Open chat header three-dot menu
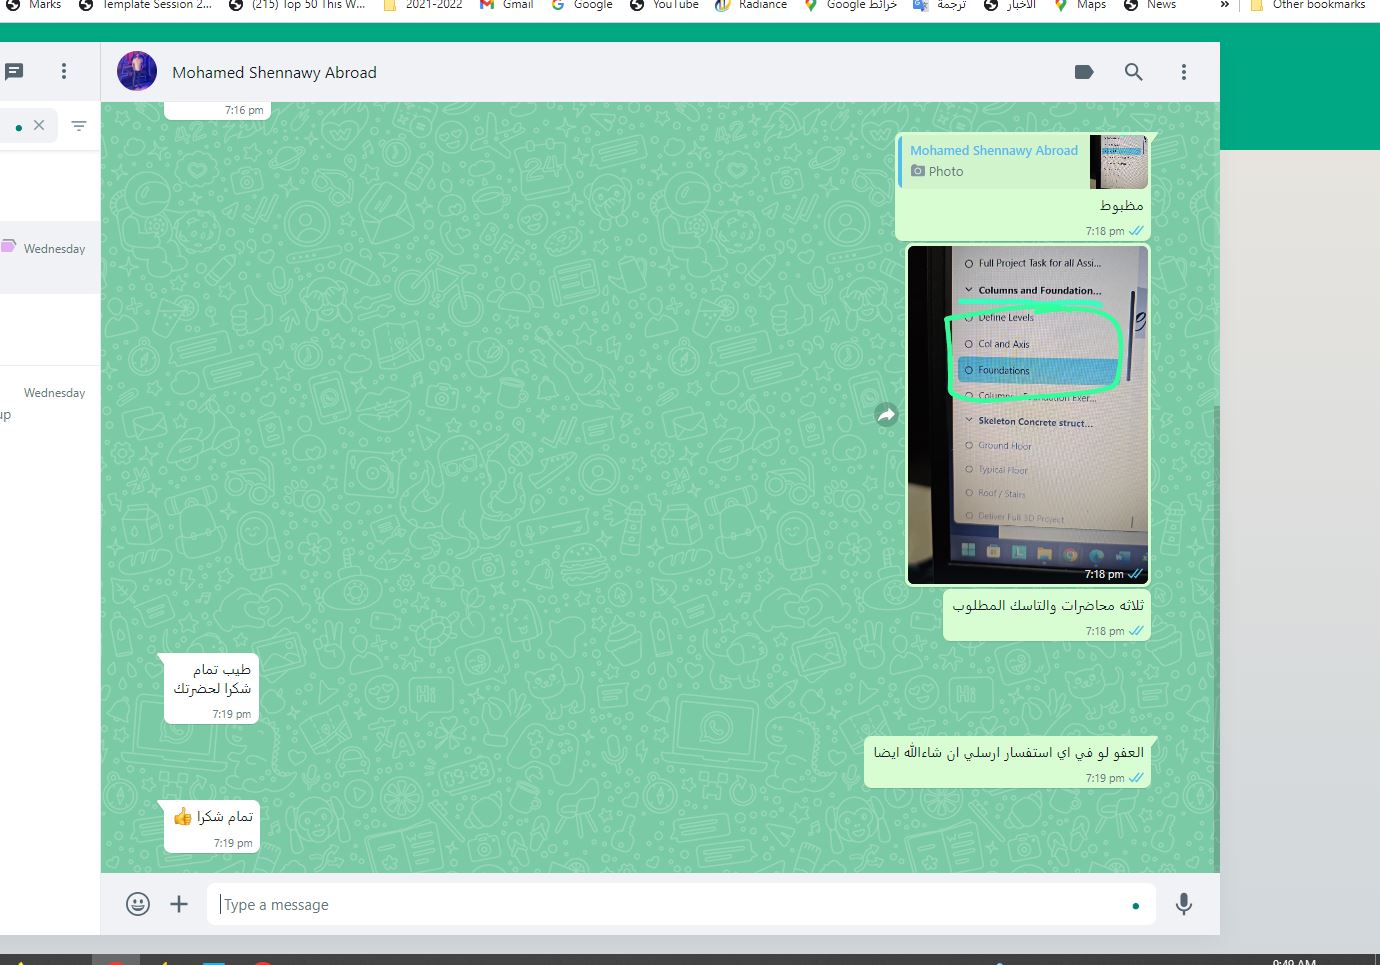 [x=1184, y=72]
